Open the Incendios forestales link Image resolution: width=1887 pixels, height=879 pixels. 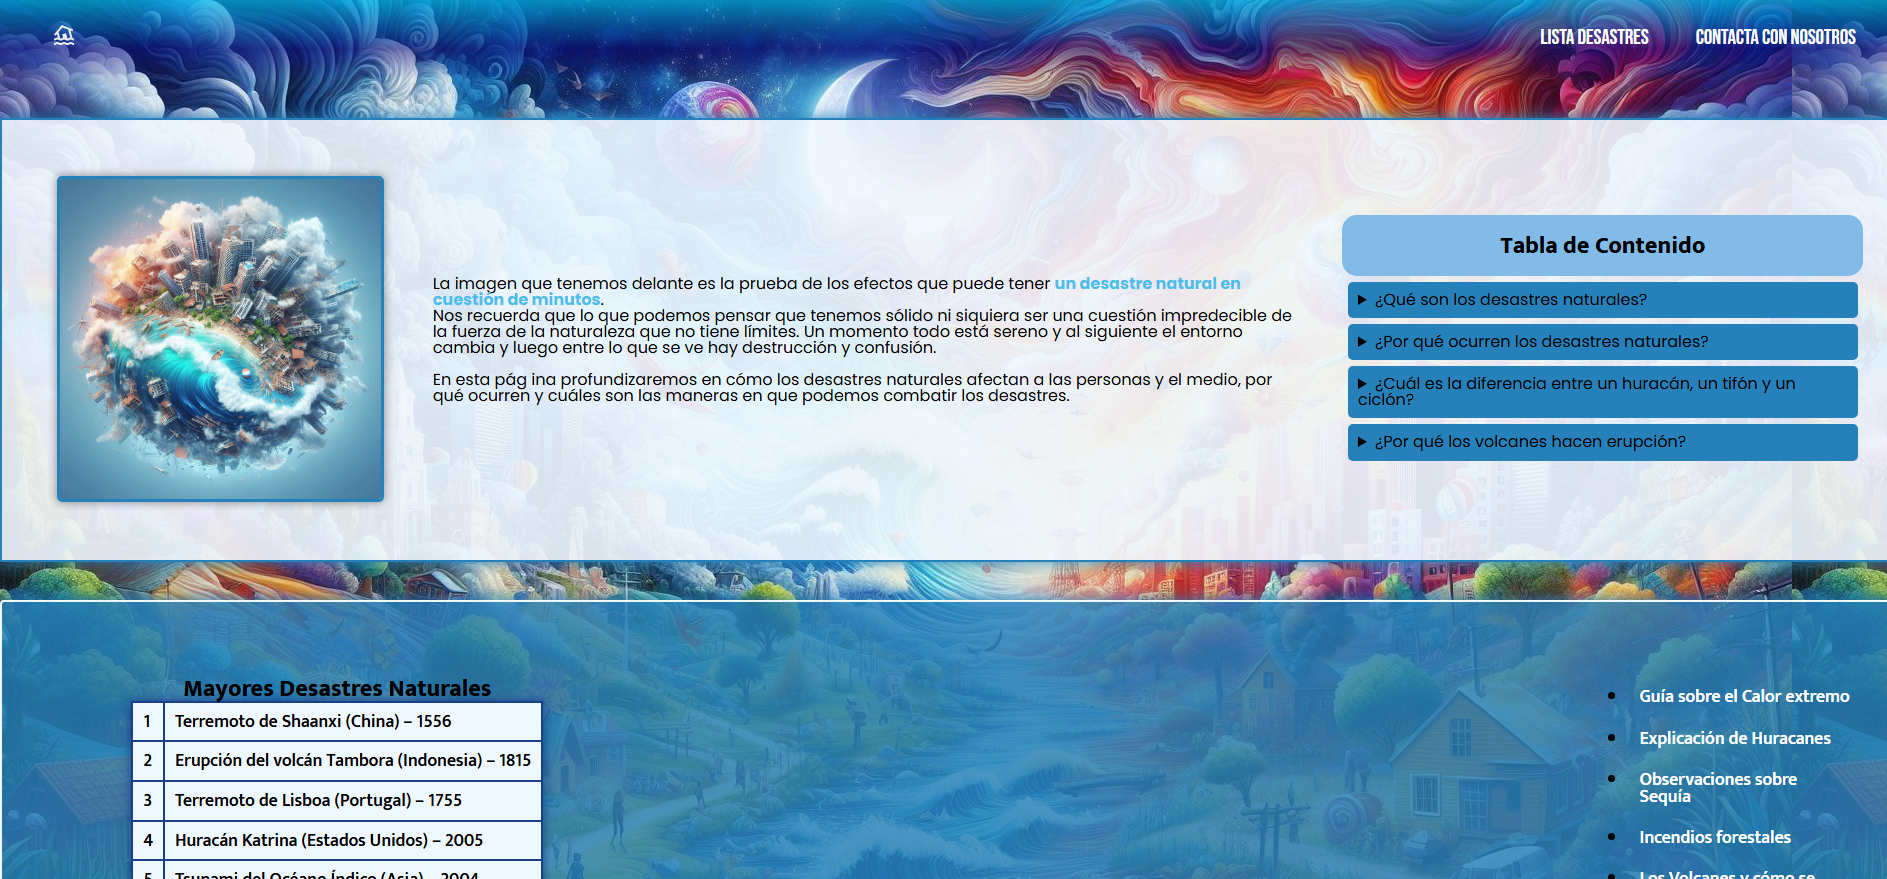click(1714, 837)
